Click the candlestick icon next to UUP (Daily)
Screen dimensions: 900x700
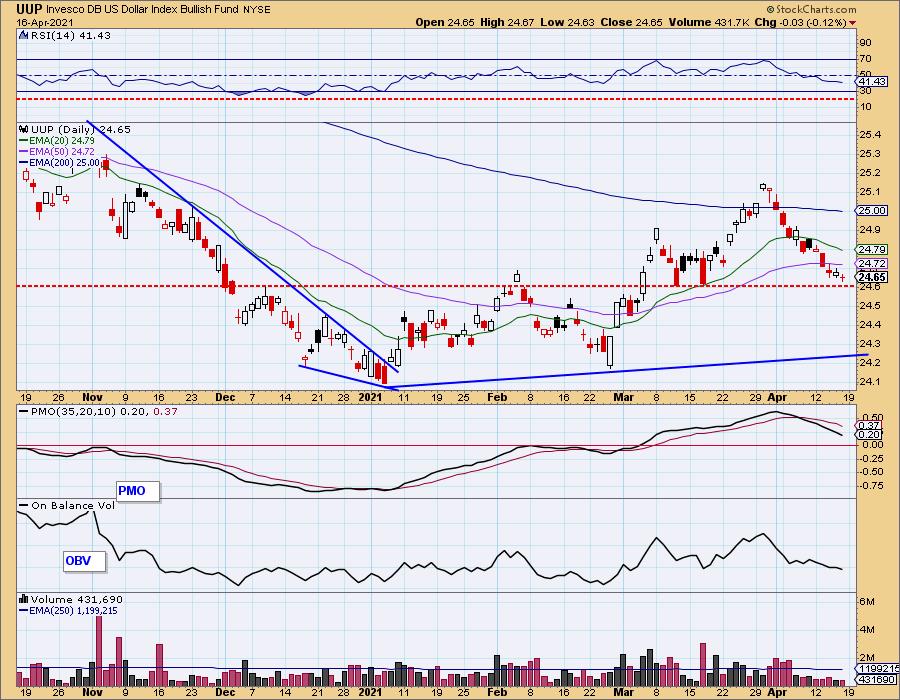[24, 129]
